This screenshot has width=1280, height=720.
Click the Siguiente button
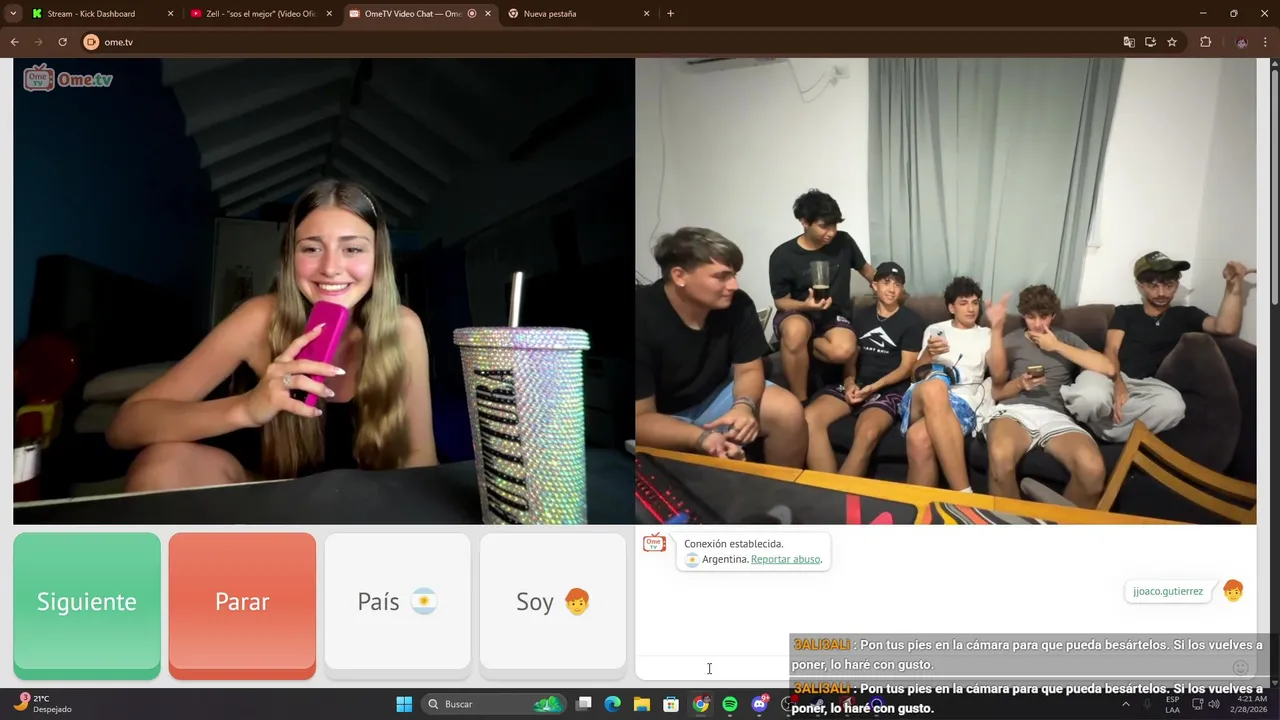(87, 605)
